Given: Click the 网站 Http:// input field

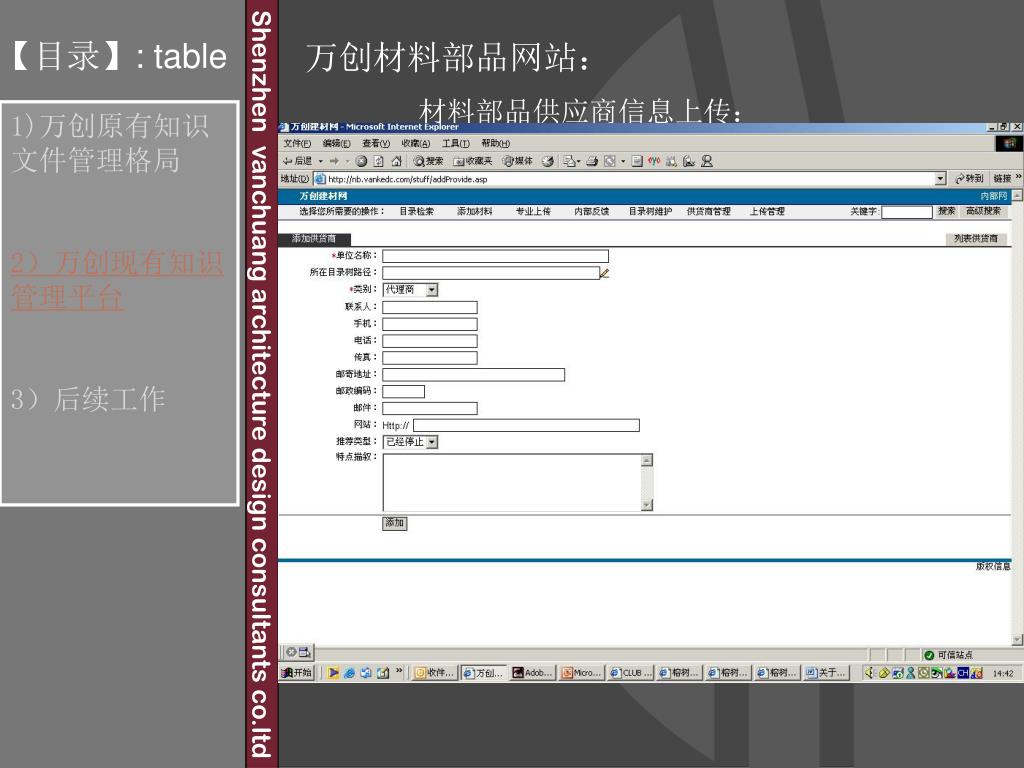Looking at the screenshot, I should 526,425.
